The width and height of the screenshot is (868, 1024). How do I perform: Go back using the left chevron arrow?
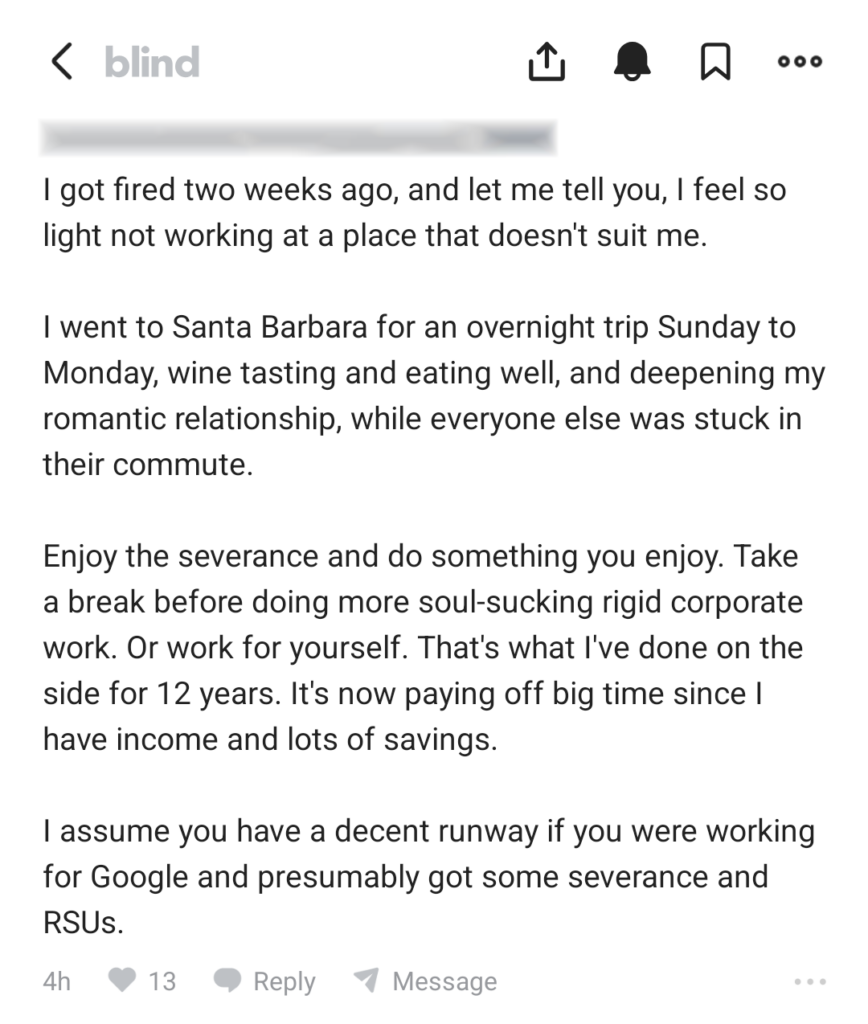click(62, 62)
